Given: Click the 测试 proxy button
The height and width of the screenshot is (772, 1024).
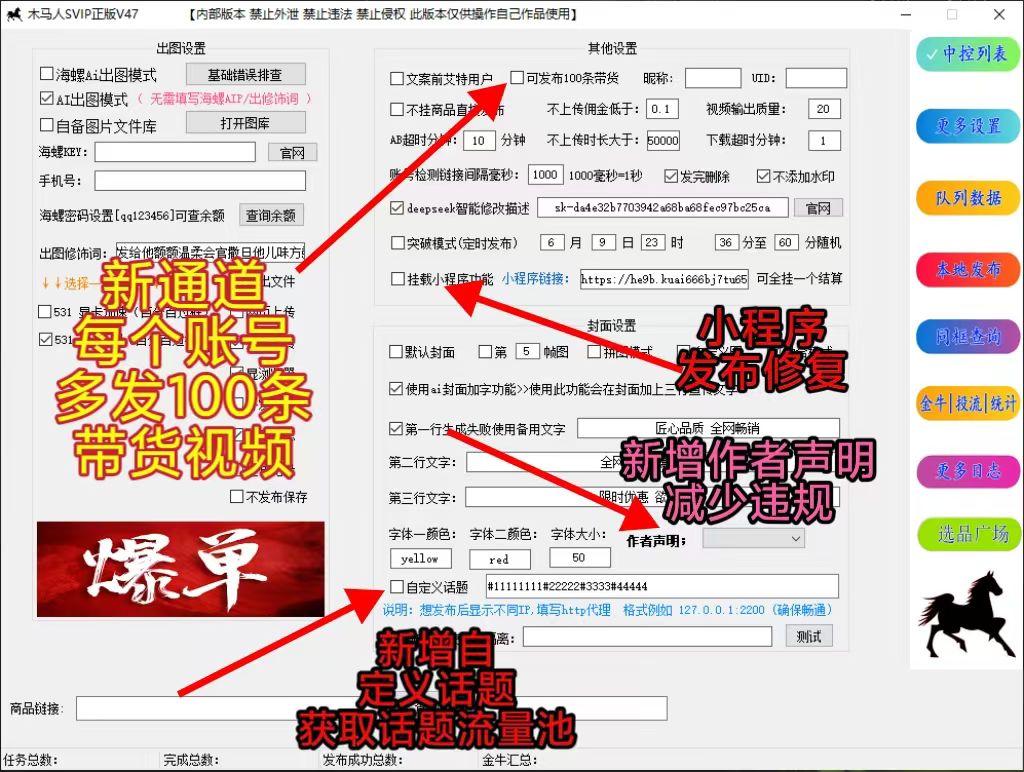Looking at the screenshot, I should (x=809, y=636).
